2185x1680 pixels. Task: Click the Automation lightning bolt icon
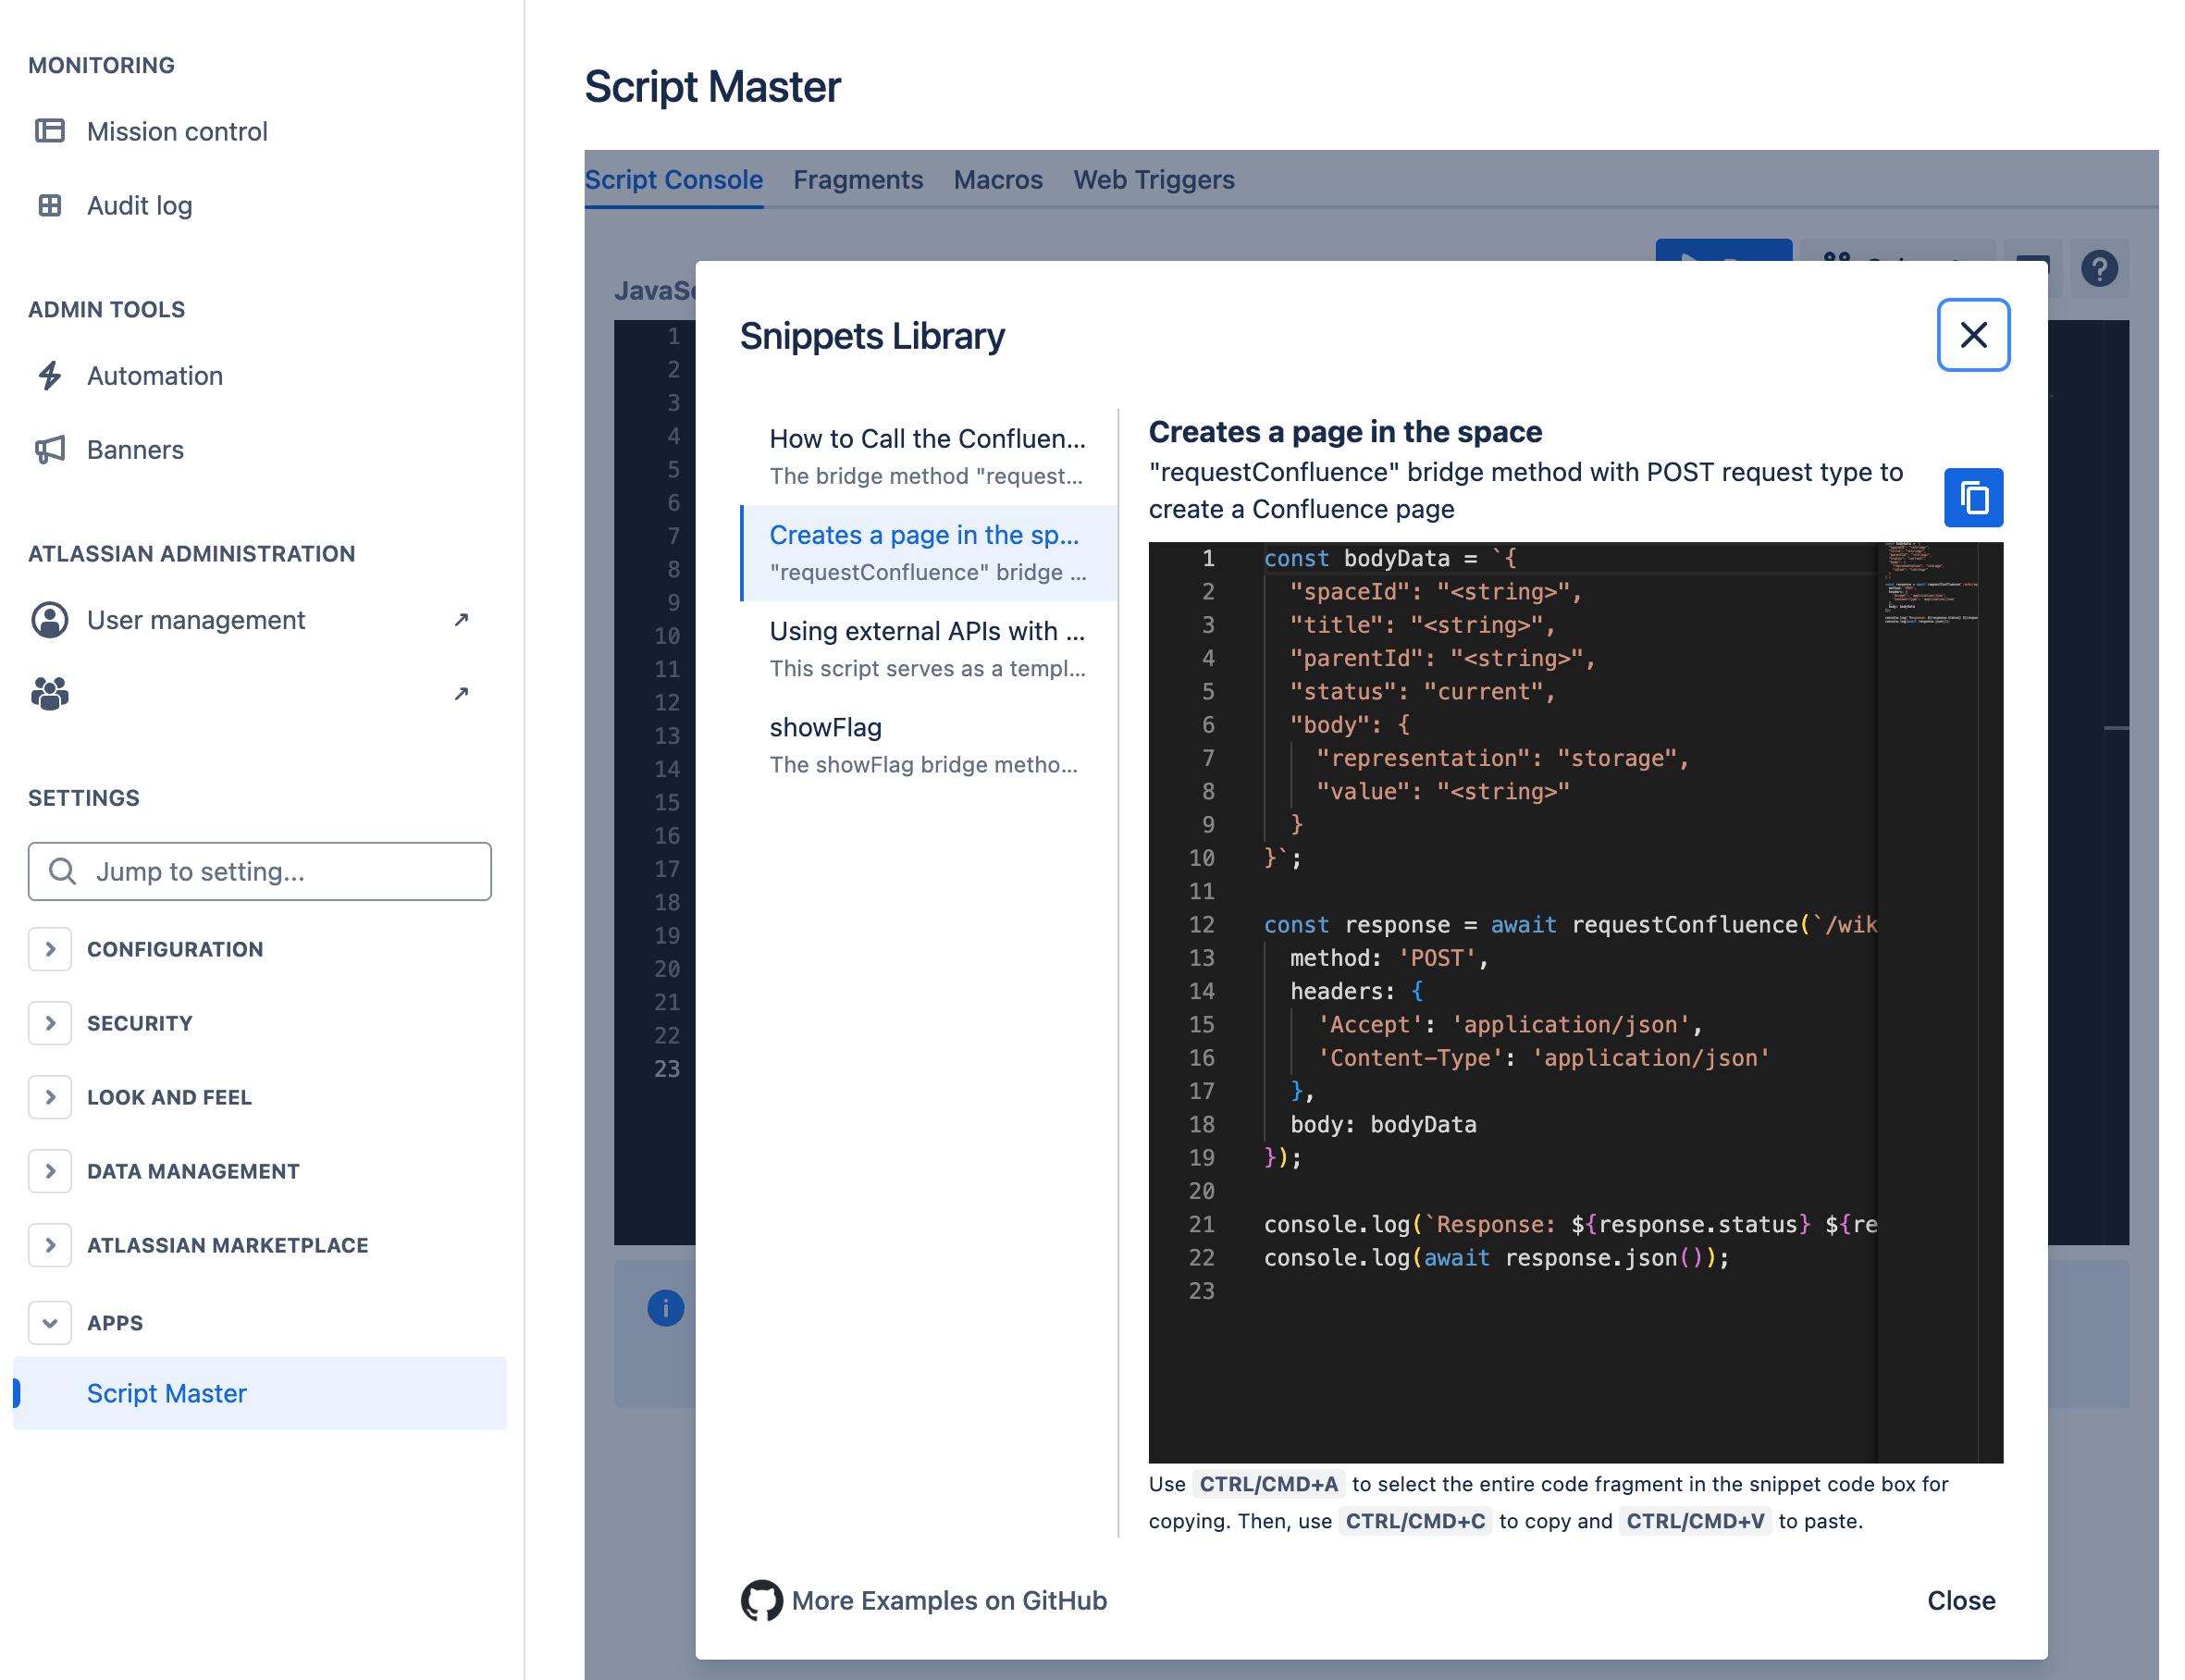pyautogui.click(x=50, y=376)
